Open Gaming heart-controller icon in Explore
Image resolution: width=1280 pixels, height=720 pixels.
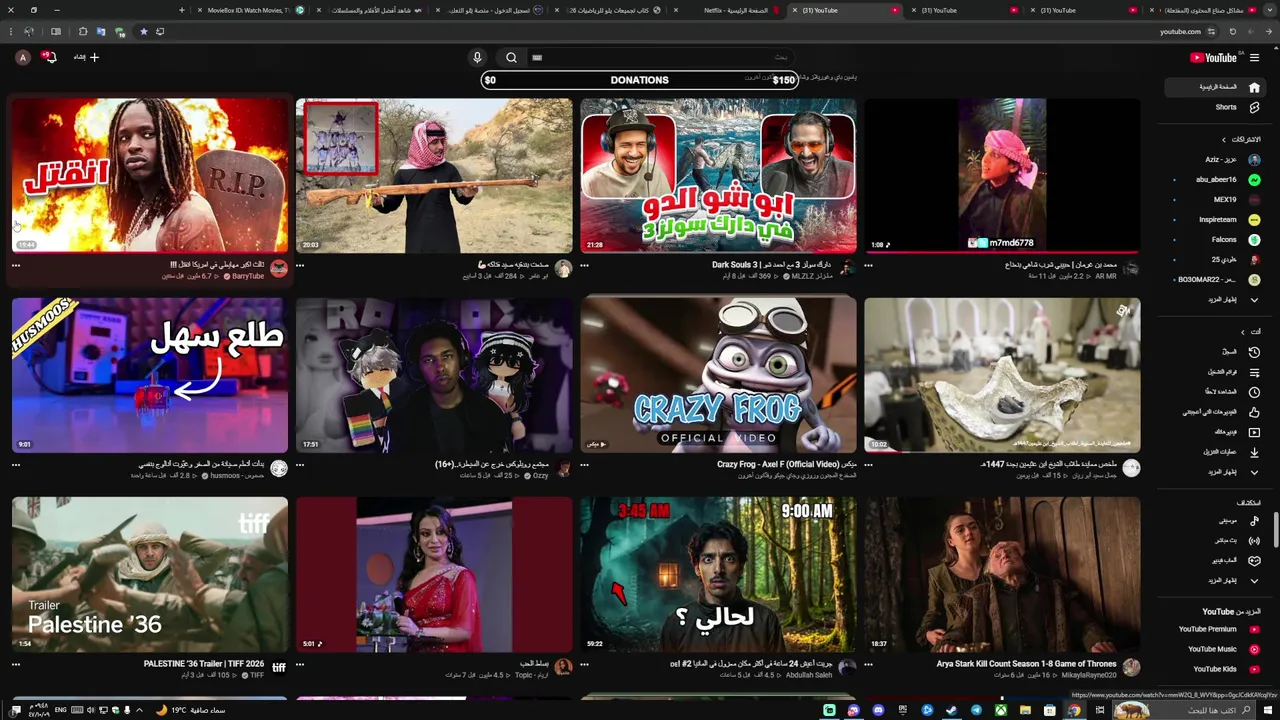coord(1254,561)
